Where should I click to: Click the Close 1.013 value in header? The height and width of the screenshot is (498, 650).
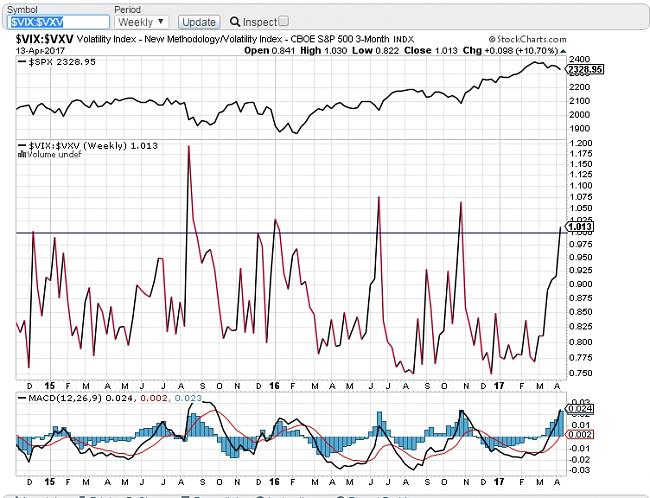pos(431,51)
